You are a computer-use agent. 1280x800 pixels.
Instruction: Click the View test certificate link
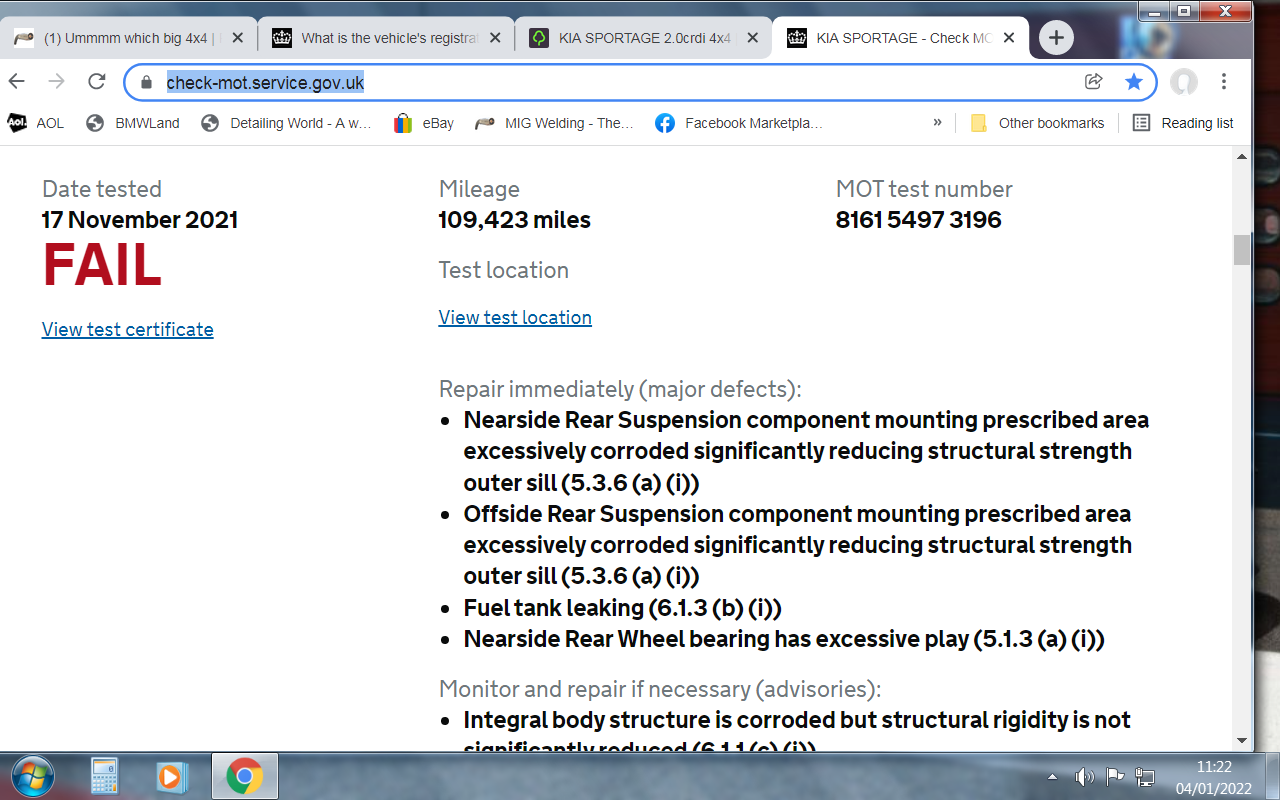127,329
